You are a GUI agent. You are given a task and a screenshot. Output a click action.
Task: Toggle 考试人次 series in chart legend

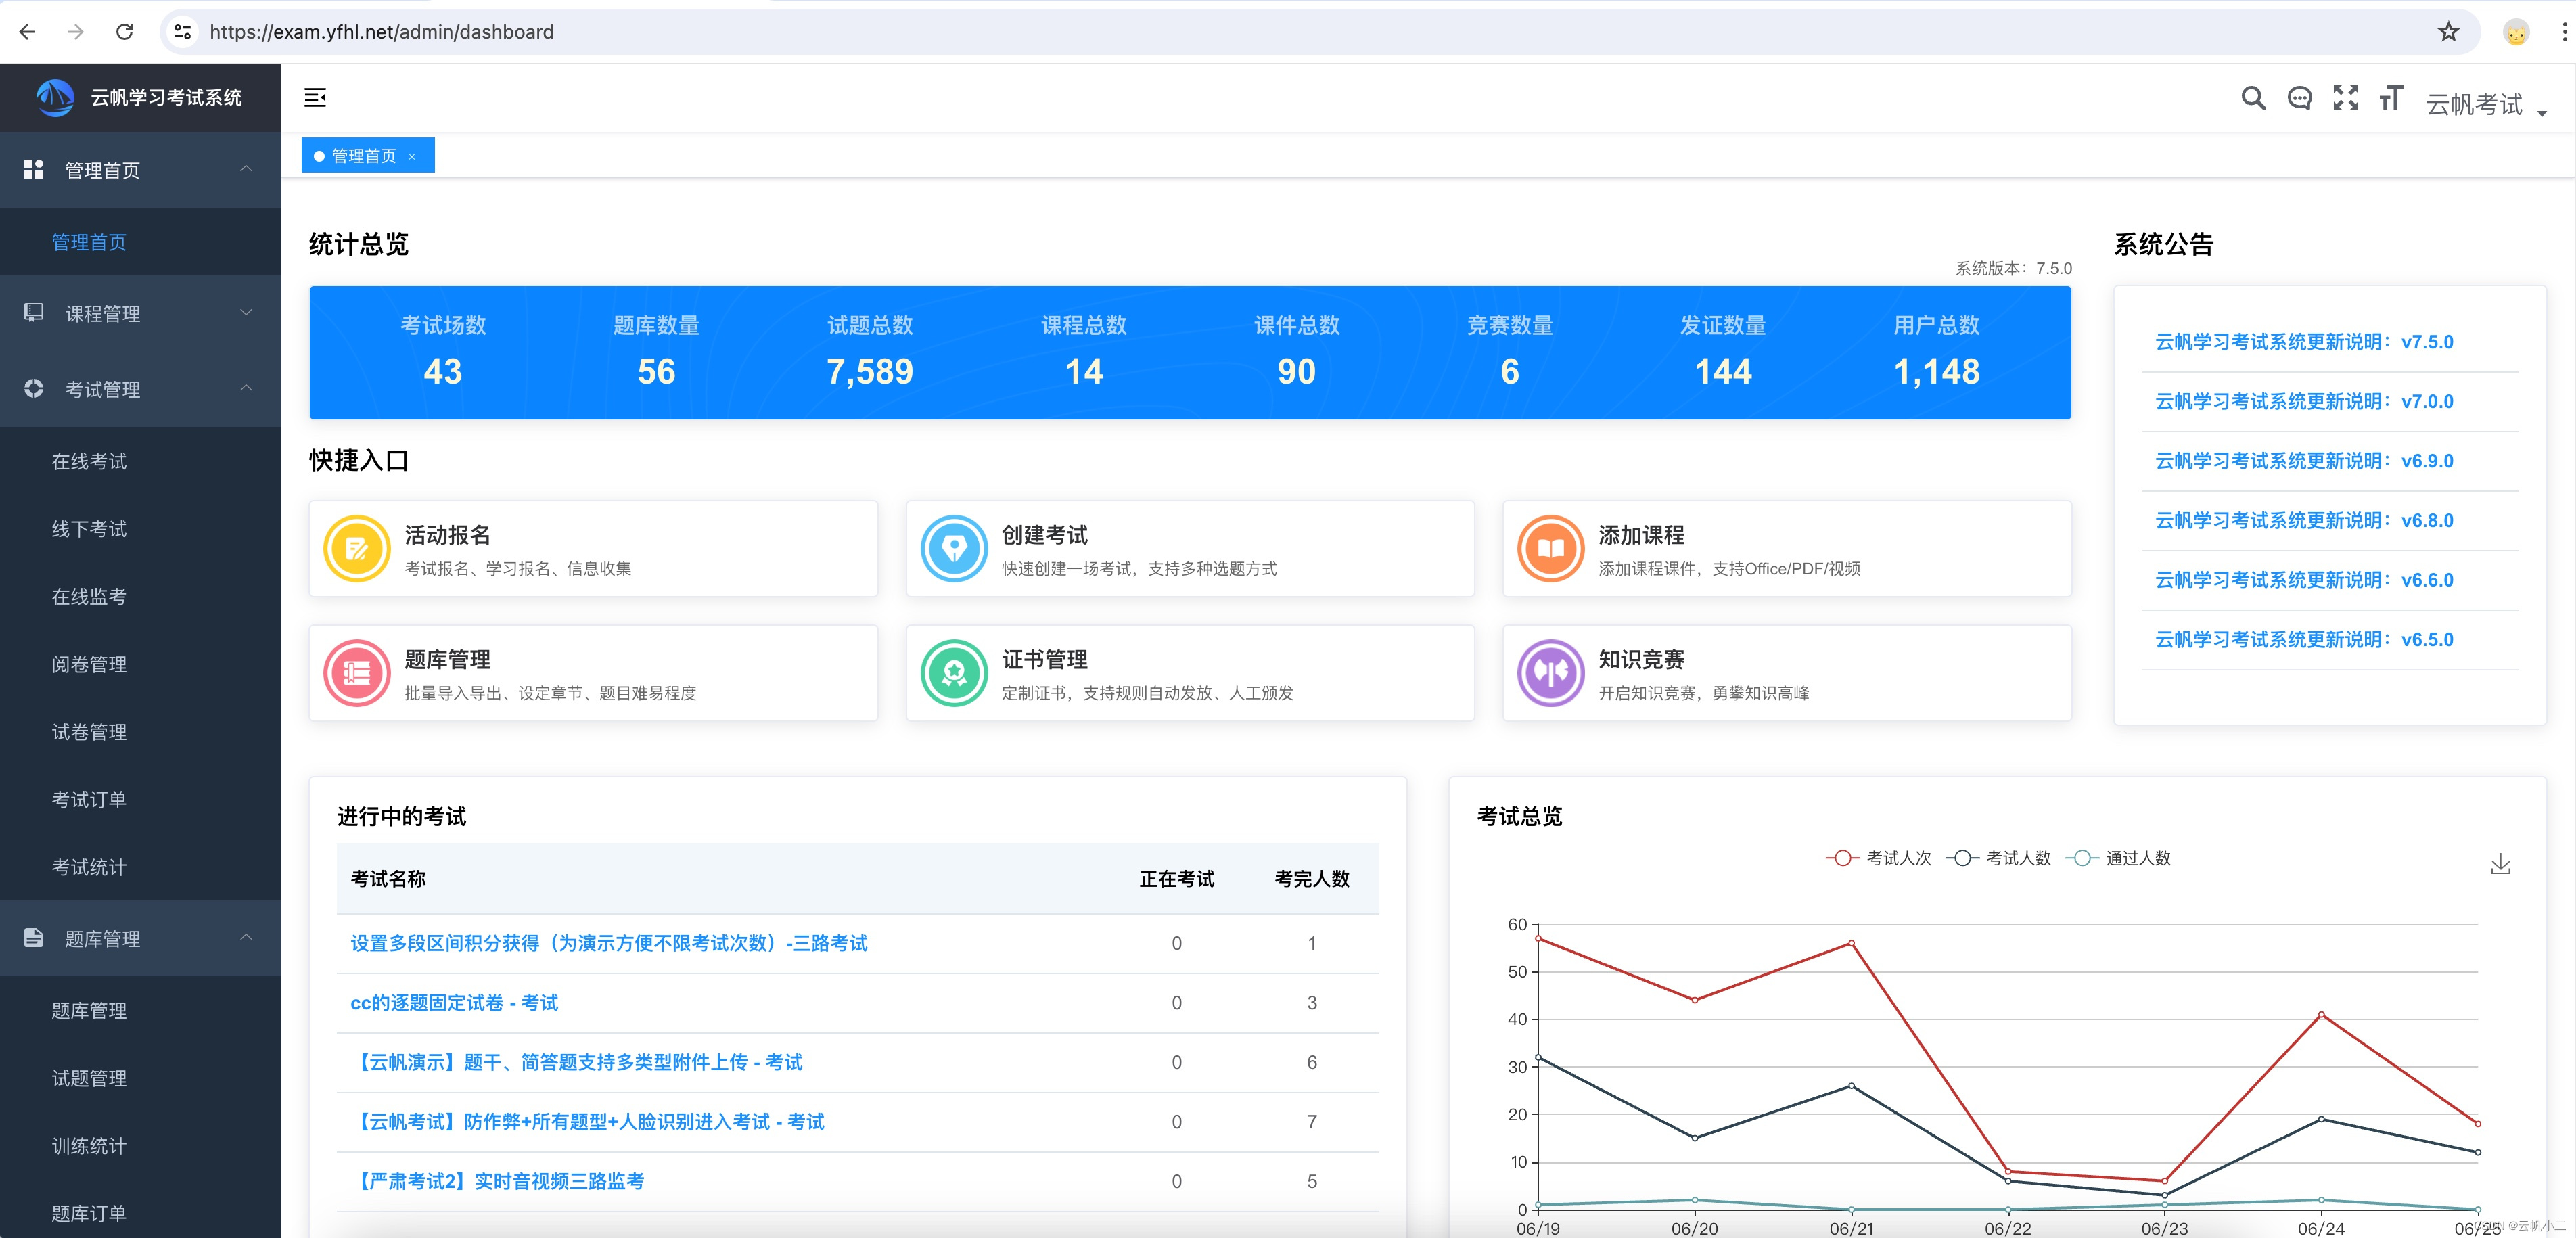1879,858
